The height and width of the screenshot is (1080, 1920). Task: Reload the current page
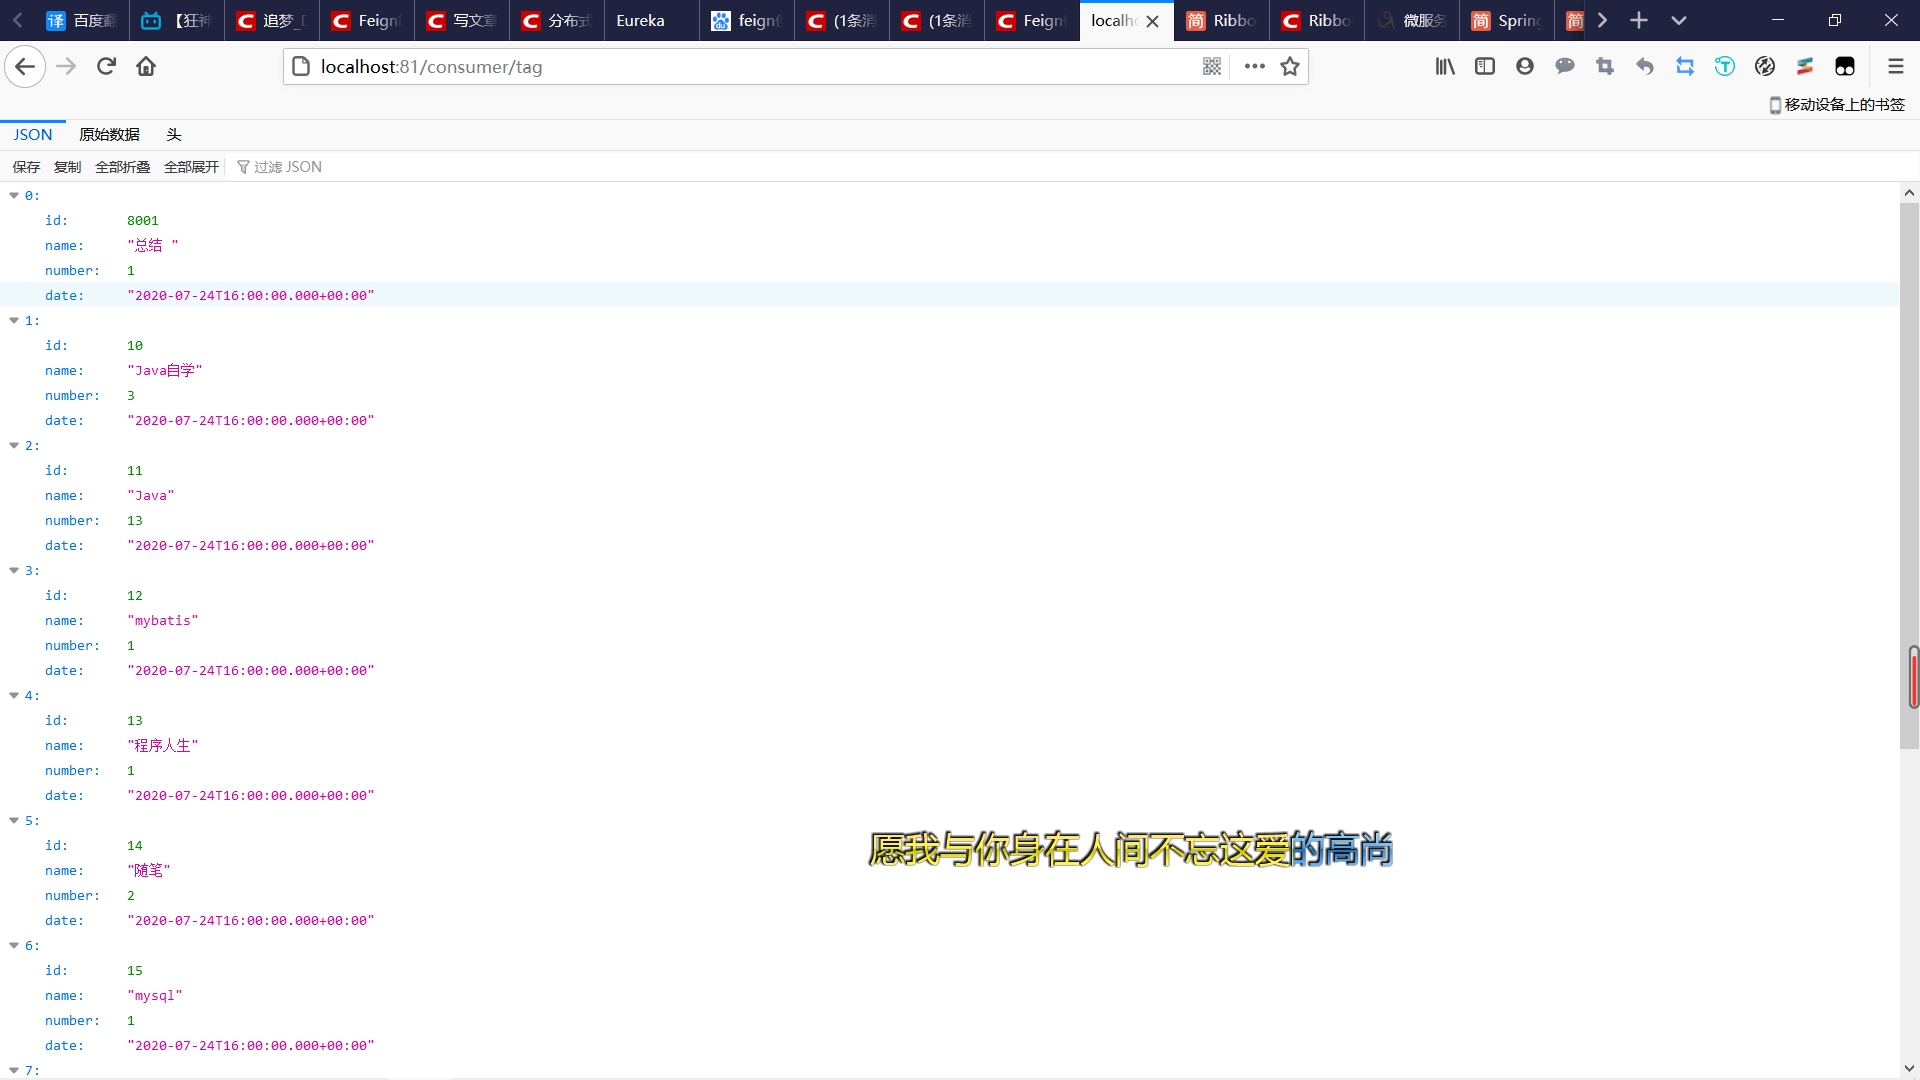[106, 66]
